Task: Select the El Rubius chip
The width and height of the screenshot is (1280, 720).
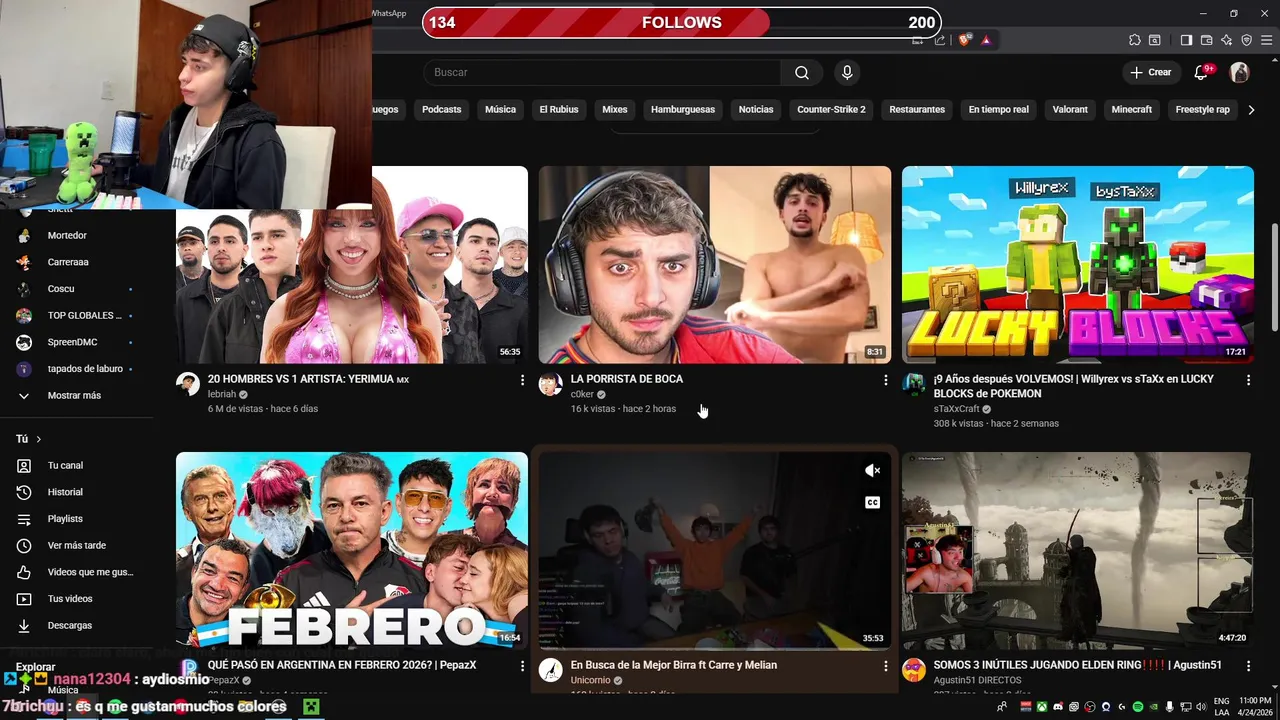Action: tap(559, 109)
